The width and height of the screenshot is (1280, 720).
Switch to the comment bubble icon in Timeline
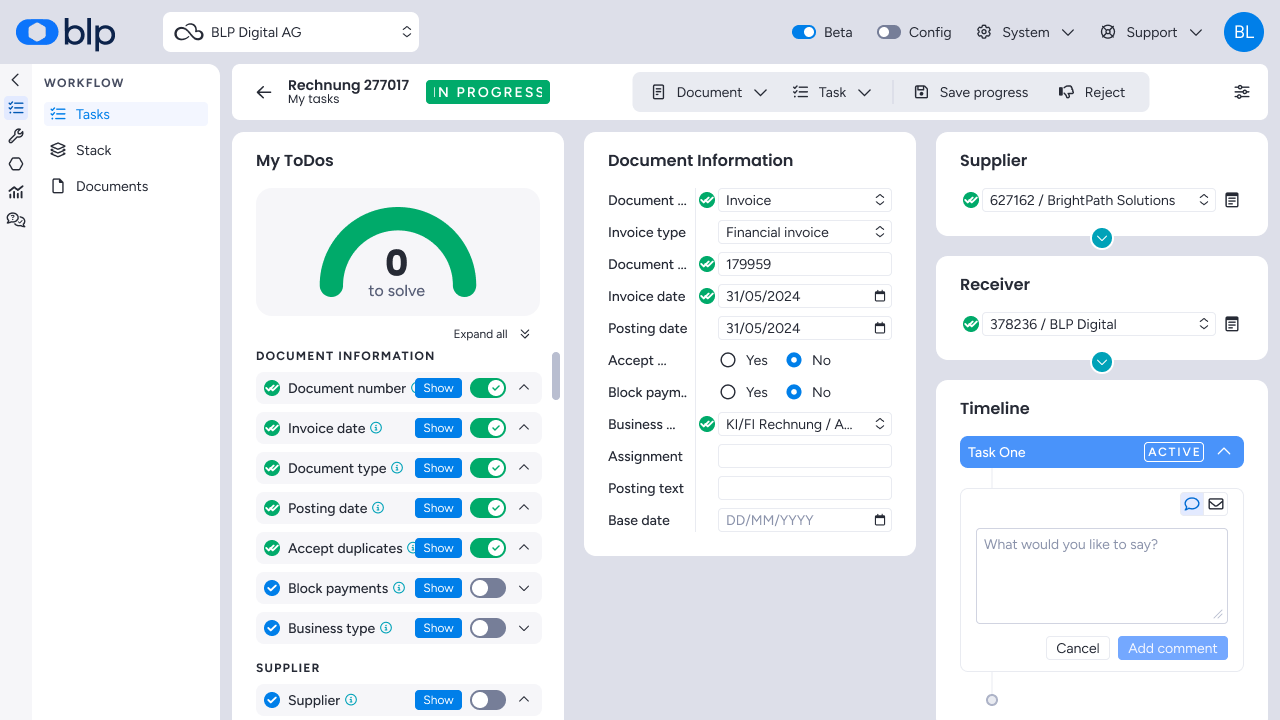1192,504
